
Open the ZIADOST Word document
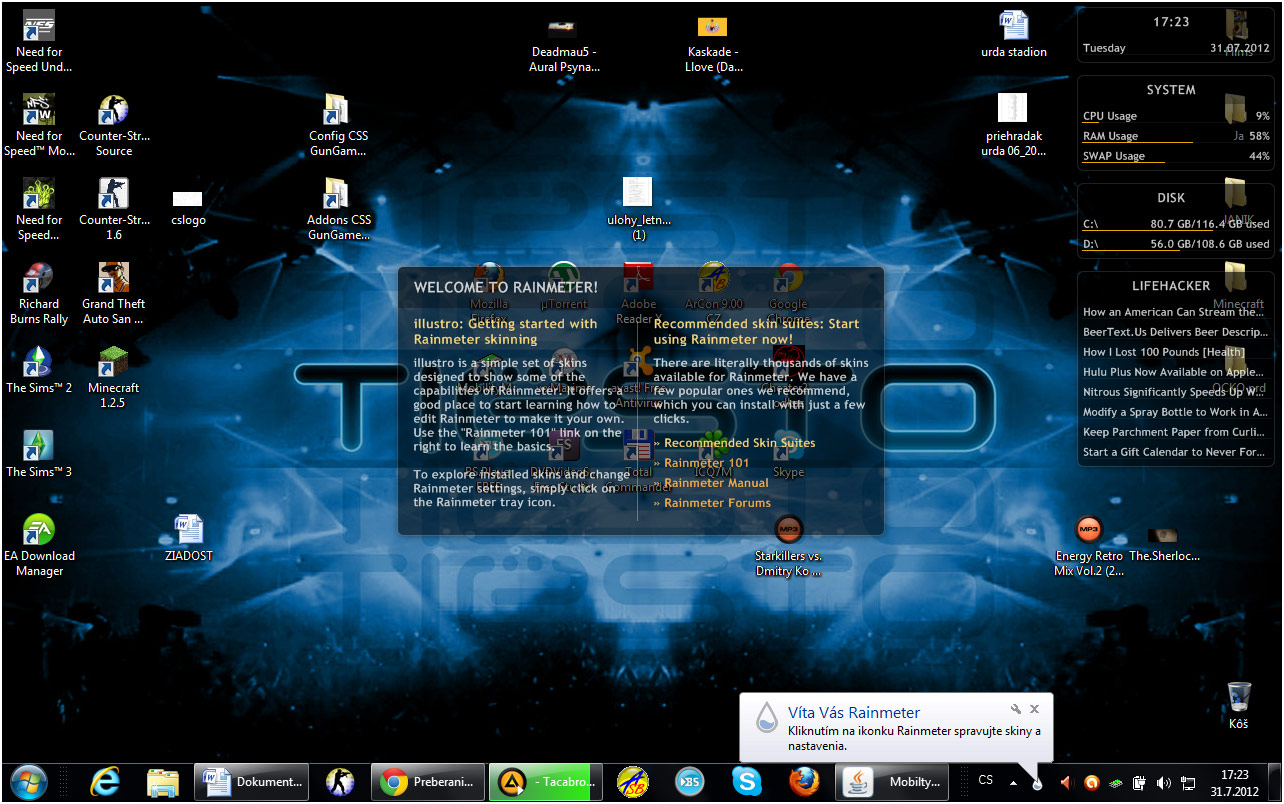(x=189, y=532)
